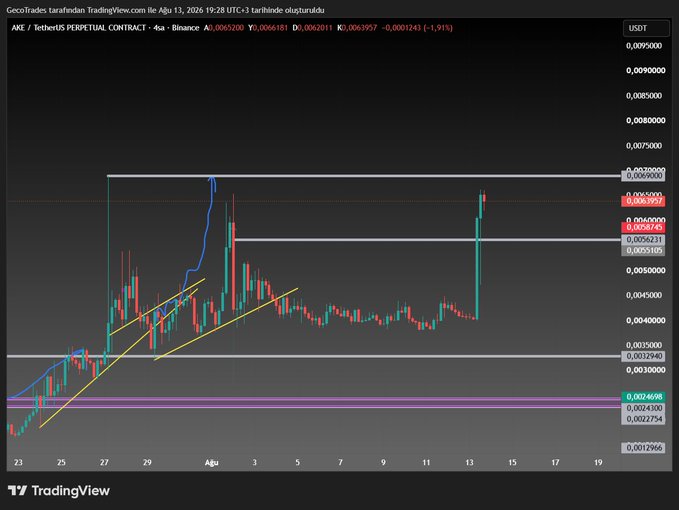This screenshot has height=510, width=679.
Task: Click the GecoTrades attribution text at top
Action: [165, 10]
